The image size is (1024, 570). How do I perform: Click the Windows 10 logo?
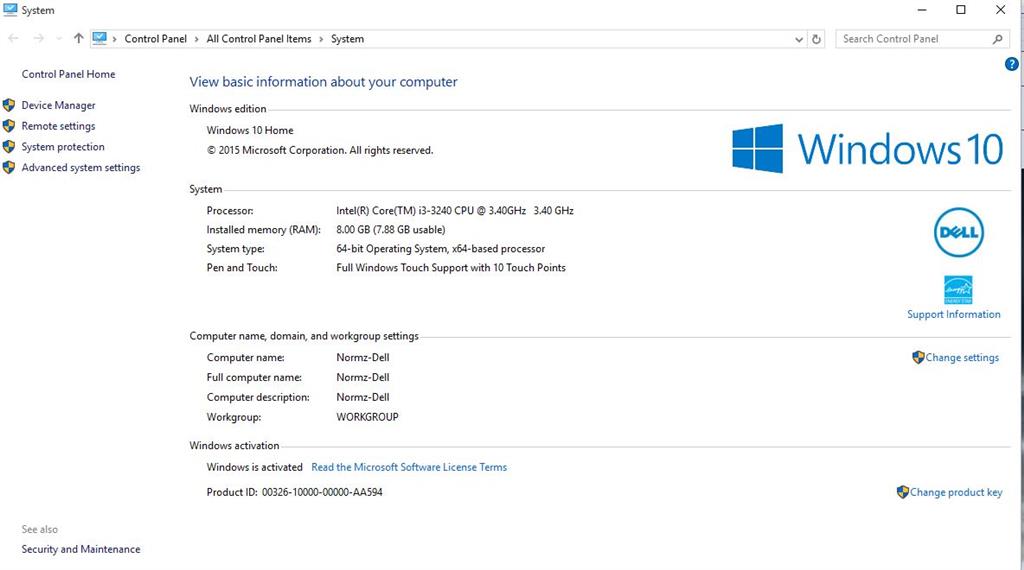click(x=867, y=149)
